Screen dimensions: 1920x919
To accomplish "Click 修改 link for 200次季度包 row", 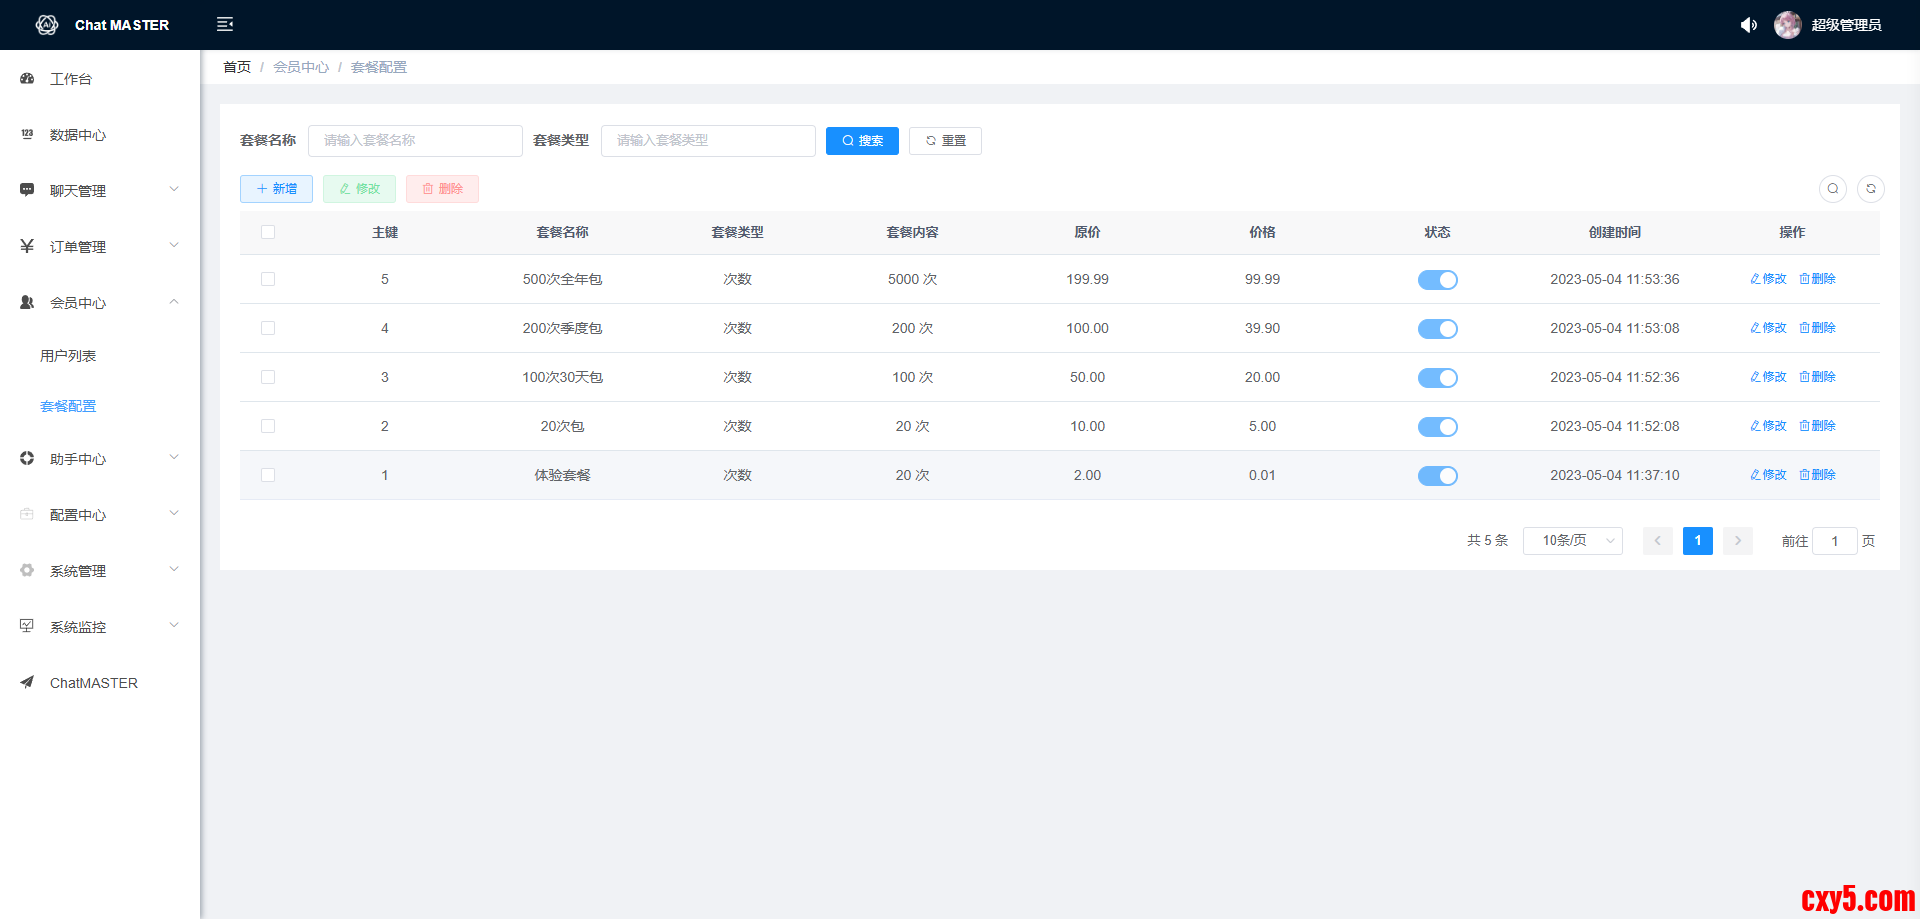I will pyautogui.click(x=1768, y=328).
